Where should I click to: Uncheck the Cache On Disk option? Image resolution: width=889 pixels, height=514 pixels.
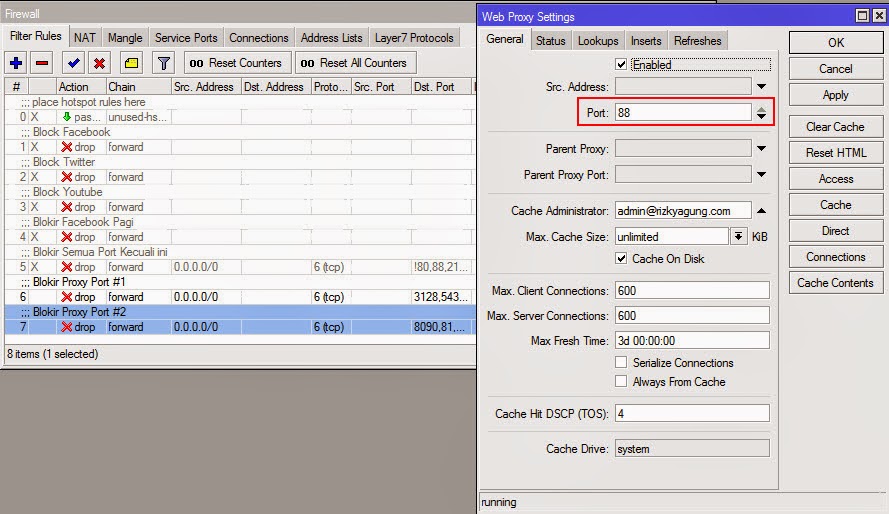pos(621,258)
